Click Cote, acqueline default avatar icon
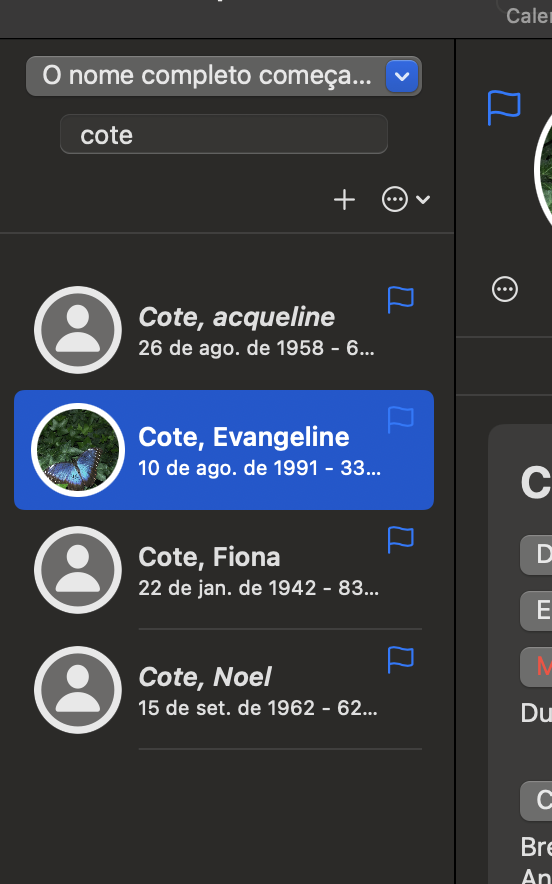 pos(78,330)
